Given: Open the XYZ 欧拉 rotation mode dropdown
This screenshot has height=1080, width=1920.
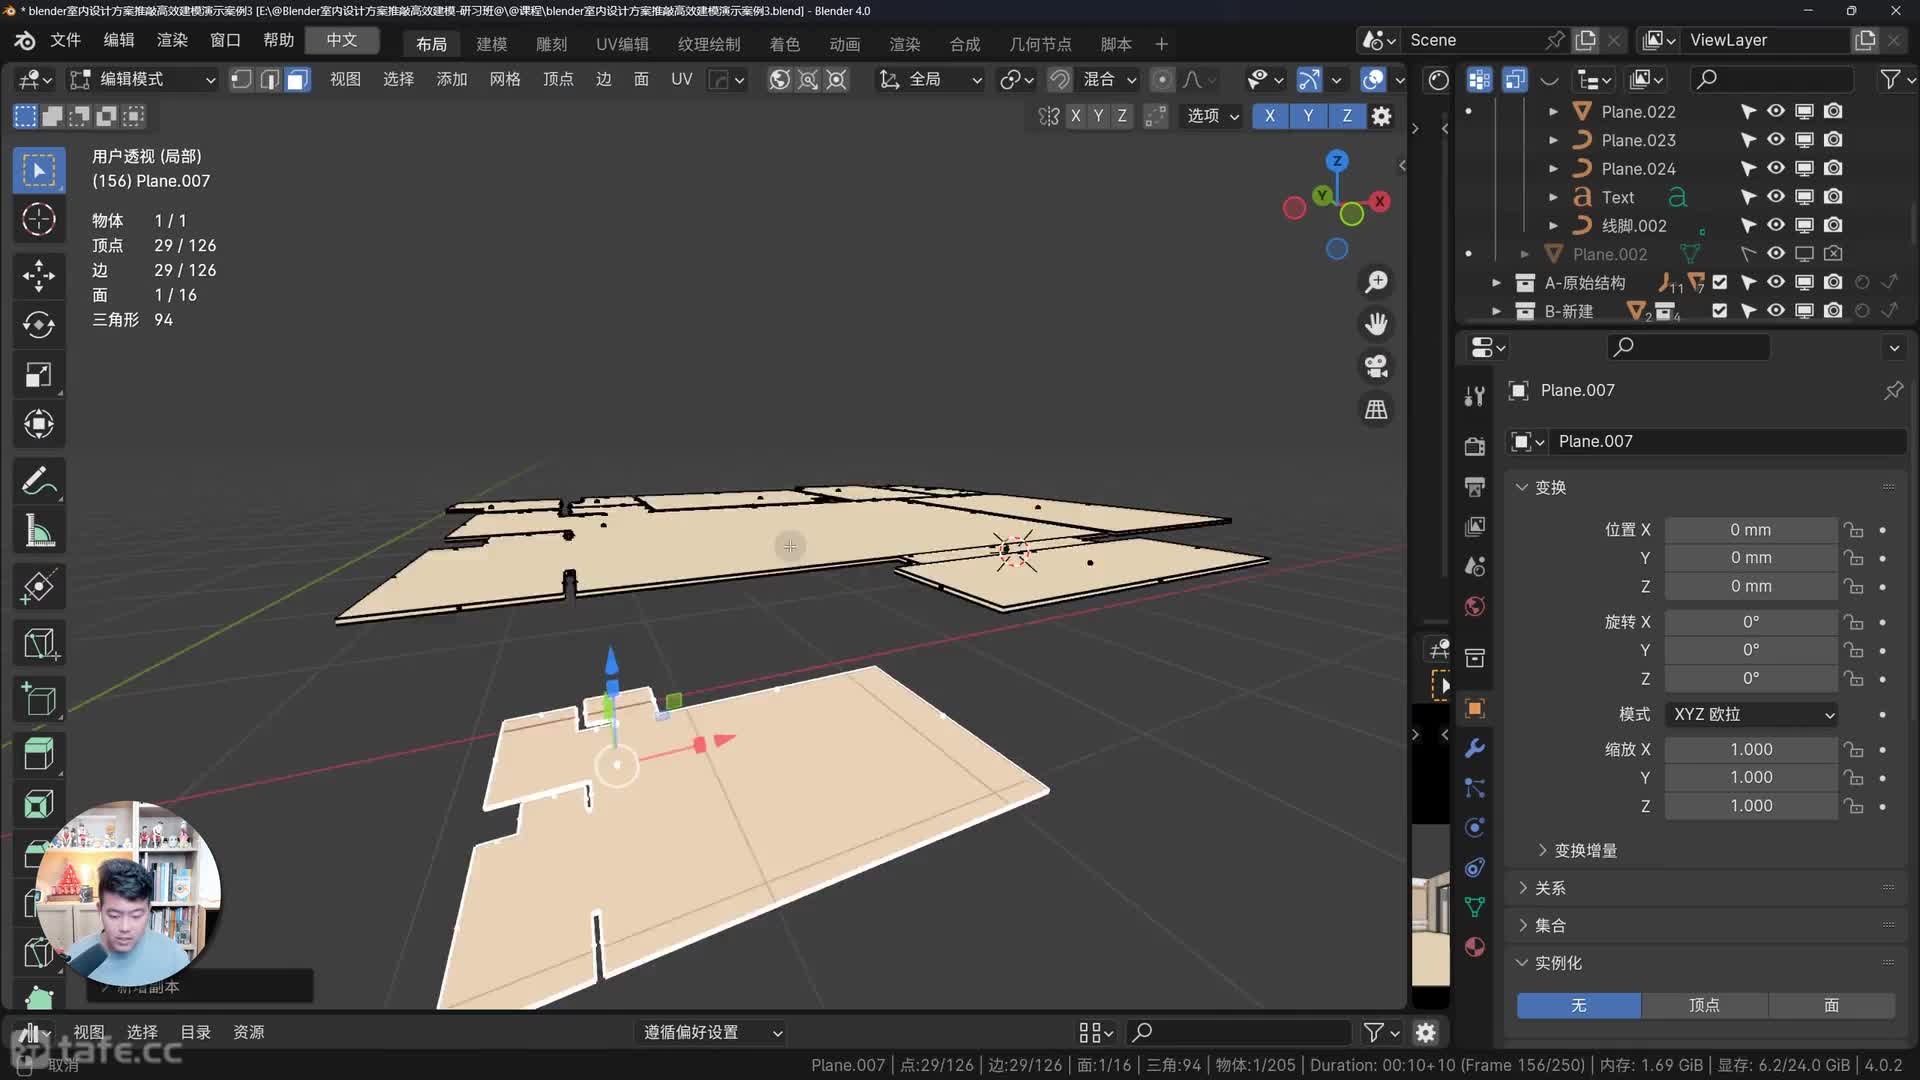Looking at the screenshot, I should click(1753, 714).
